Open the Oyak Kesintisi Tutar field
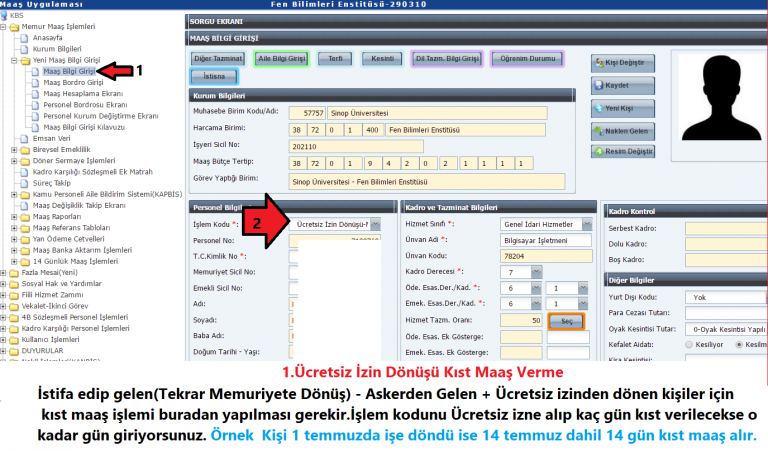Image resolution: width=768 pixels, height=451 pixels. pyautogui.click(x=726, y=330)
